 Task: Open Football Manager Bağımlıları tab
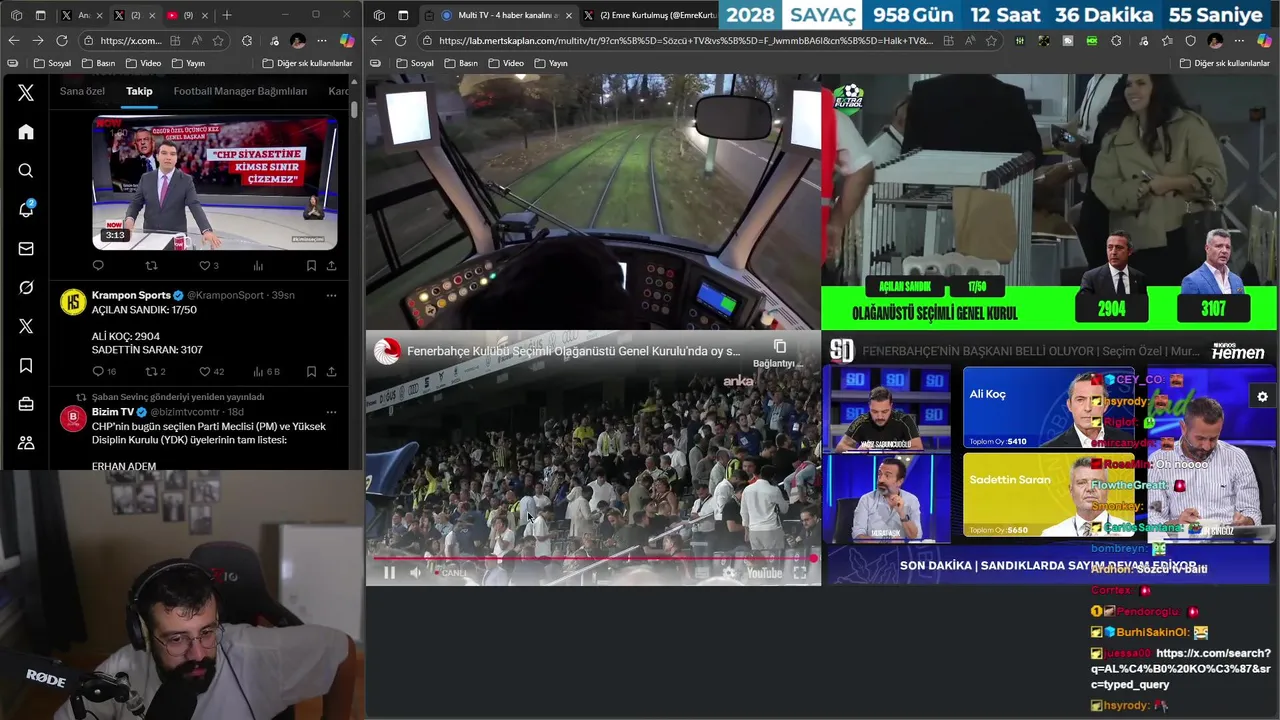tap(240, 91)
